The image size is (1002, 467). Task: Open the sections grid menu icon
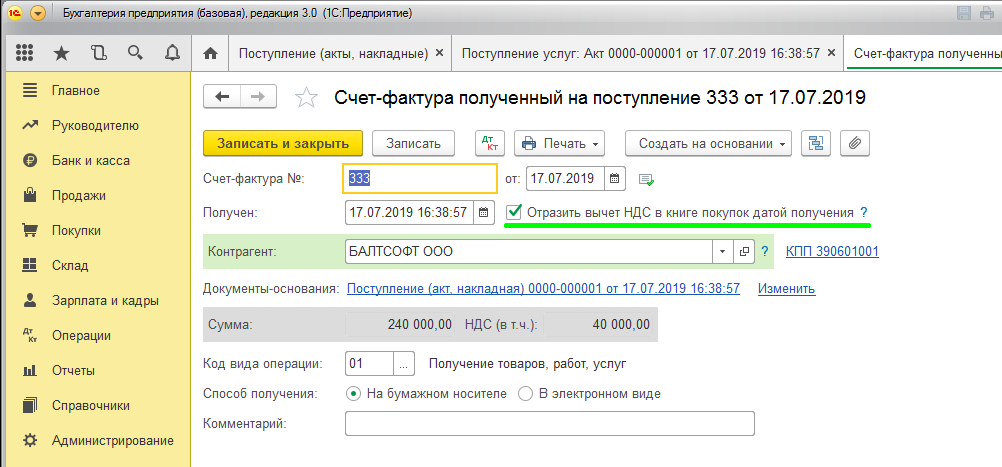tap(24, 54)
